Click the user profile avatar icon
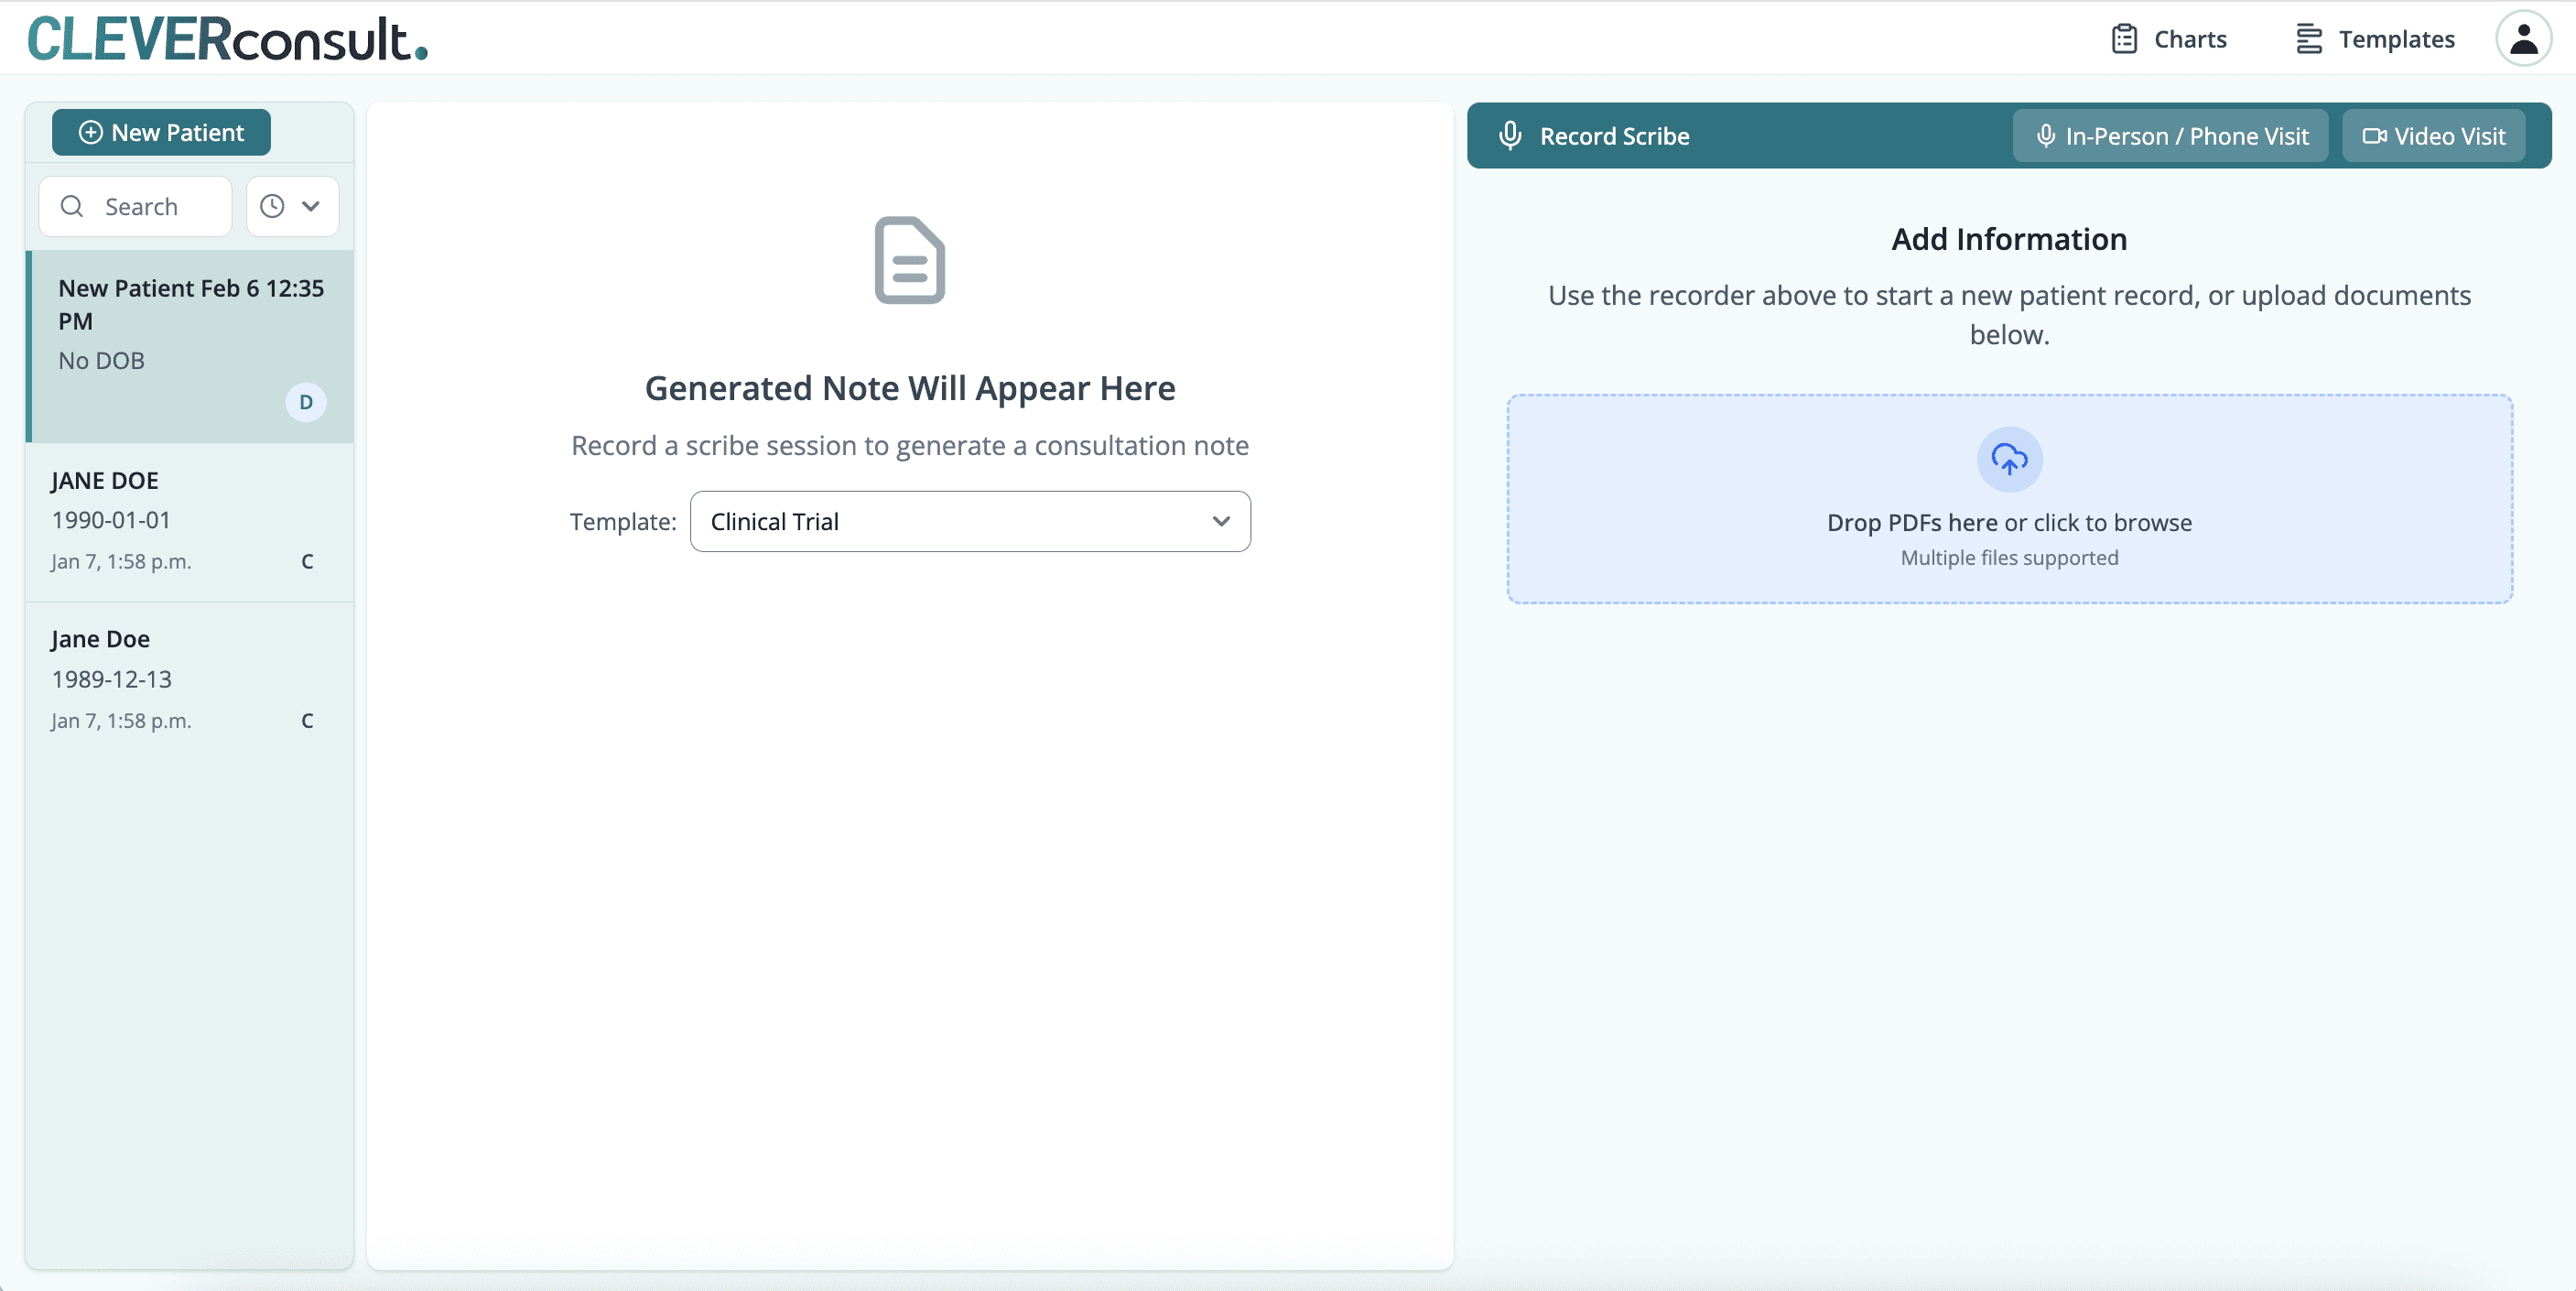 coord(2523,39)
